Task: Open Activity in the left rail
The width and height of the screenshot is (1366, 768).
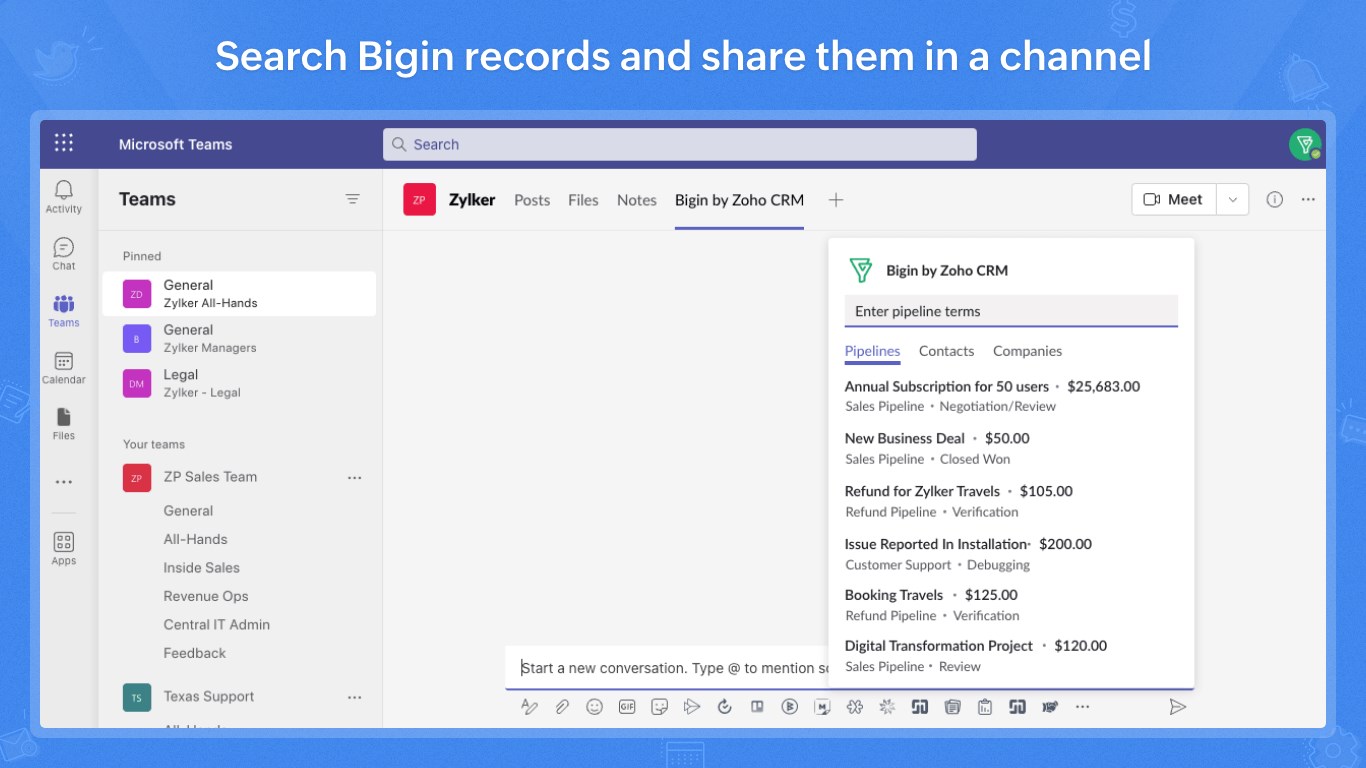Action: [64, 197]
